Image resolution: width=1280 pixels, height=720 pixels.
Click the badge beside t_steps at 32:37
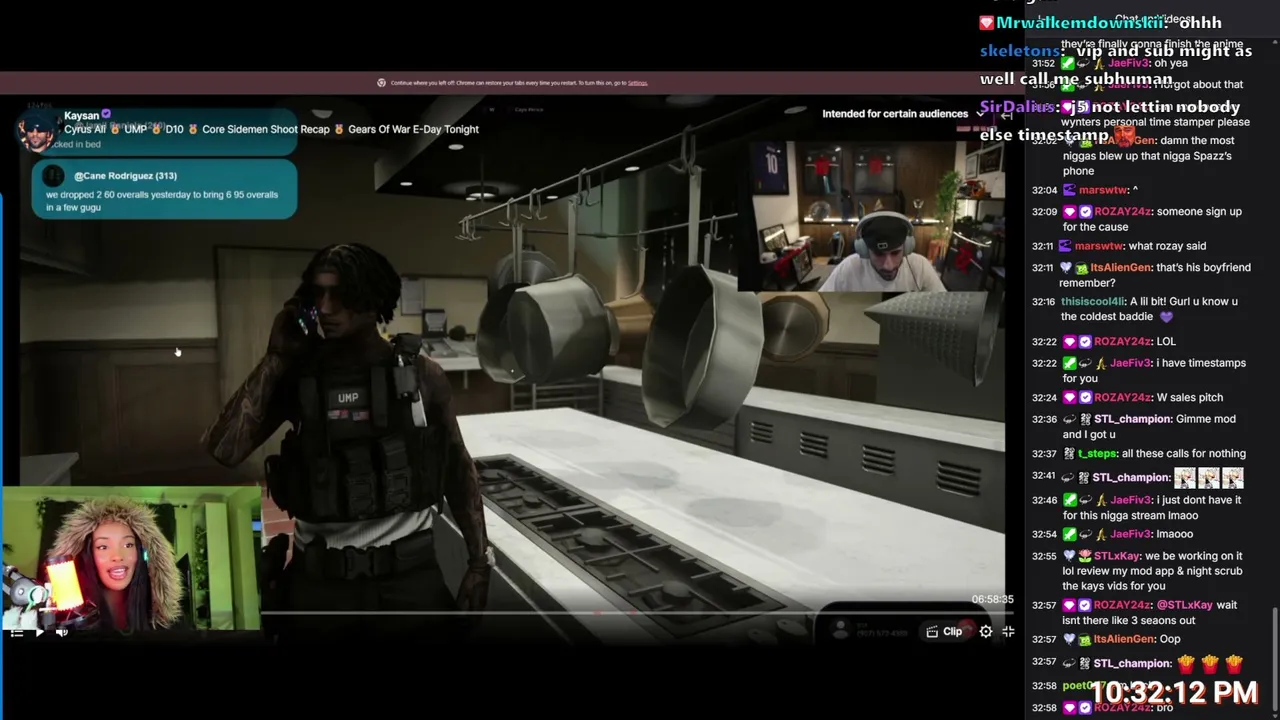click(1069, 454)
